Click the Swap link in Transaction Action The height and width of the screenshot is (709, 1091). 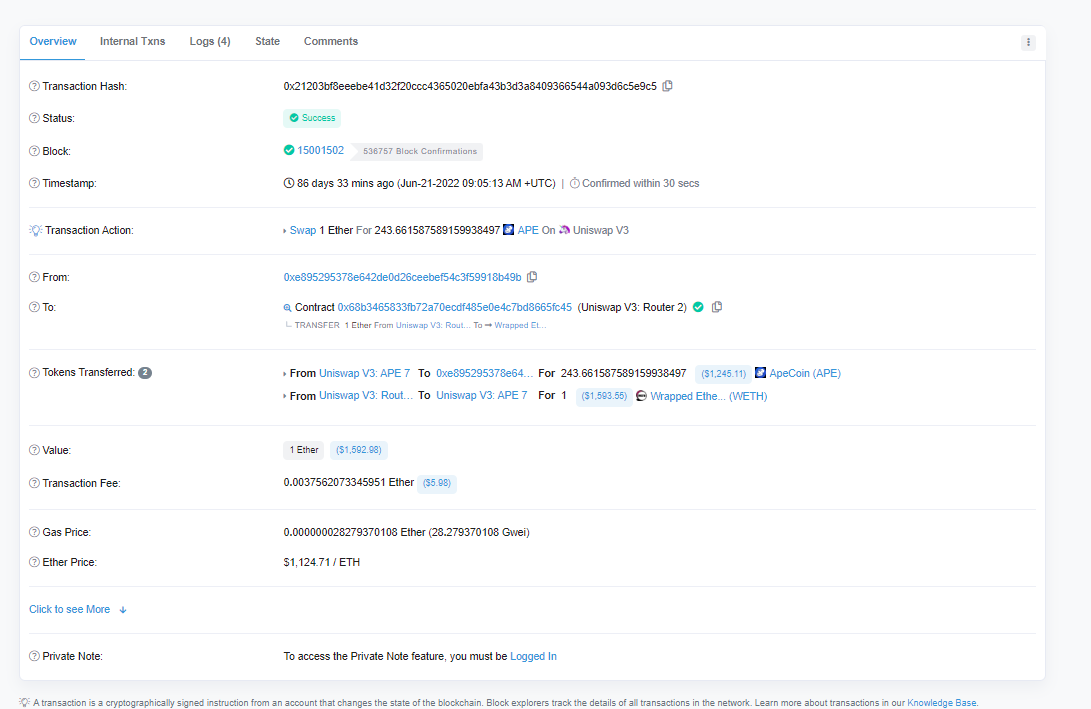(303, 230)
